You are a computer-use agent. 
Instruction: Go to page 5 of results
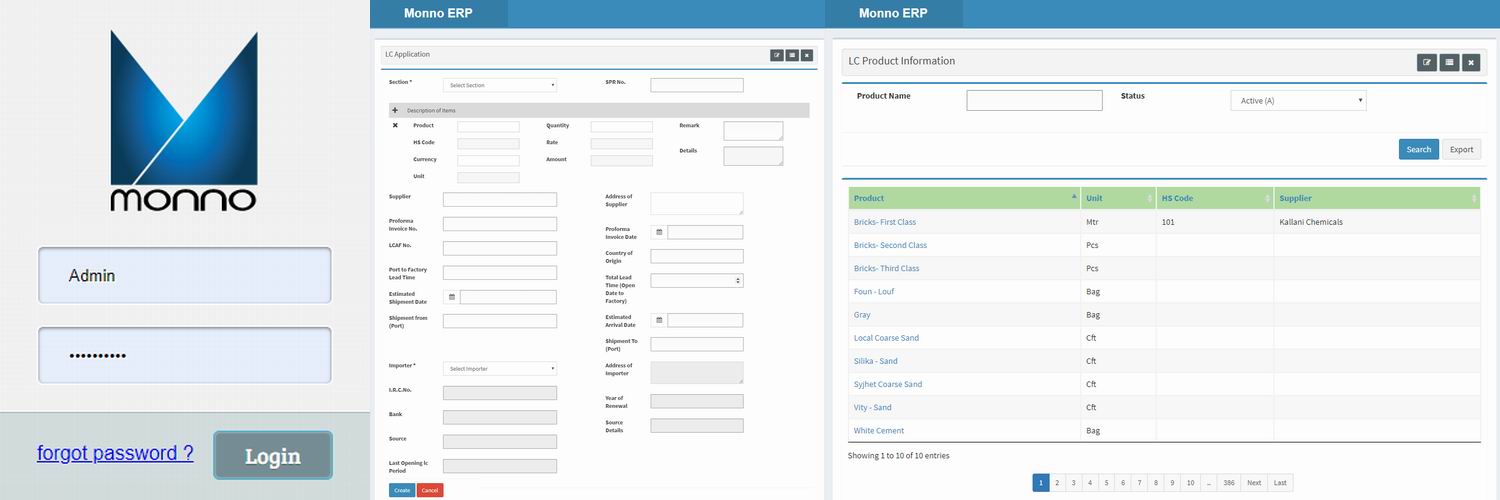point(1106,483)
